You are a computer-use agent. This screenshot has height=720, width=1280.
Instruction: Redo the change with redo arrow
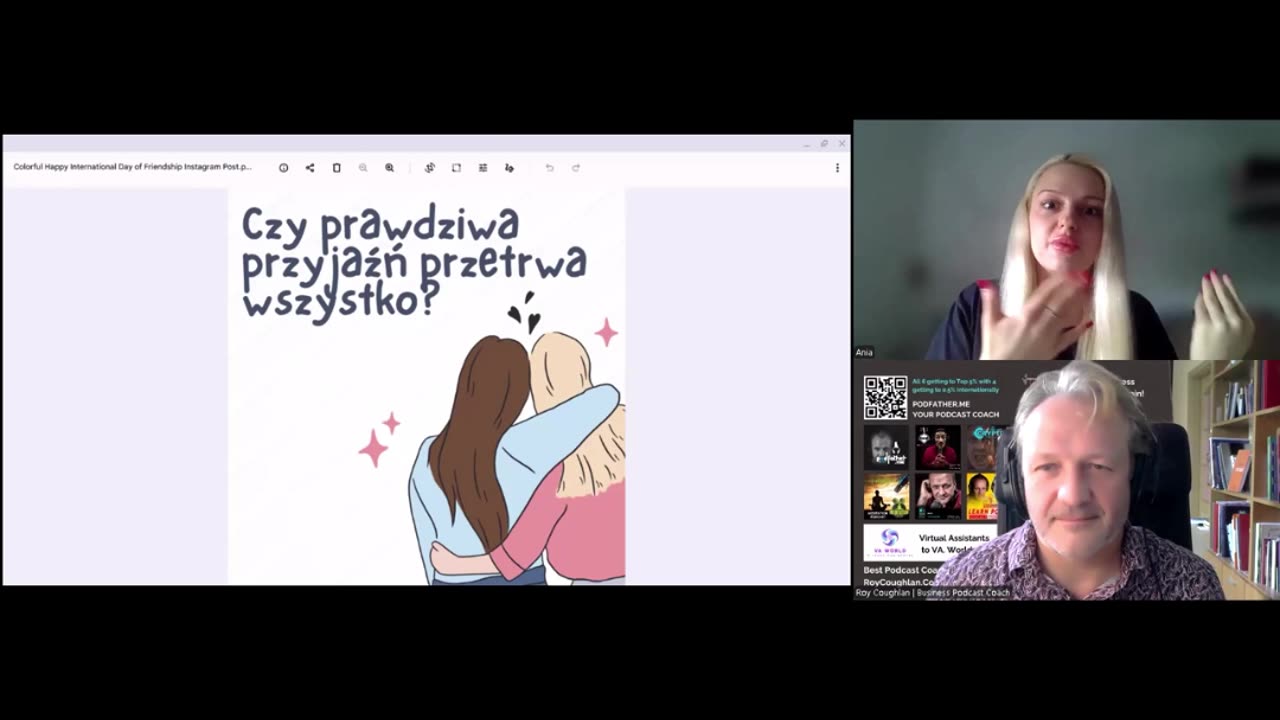click(x=575, y=168)
